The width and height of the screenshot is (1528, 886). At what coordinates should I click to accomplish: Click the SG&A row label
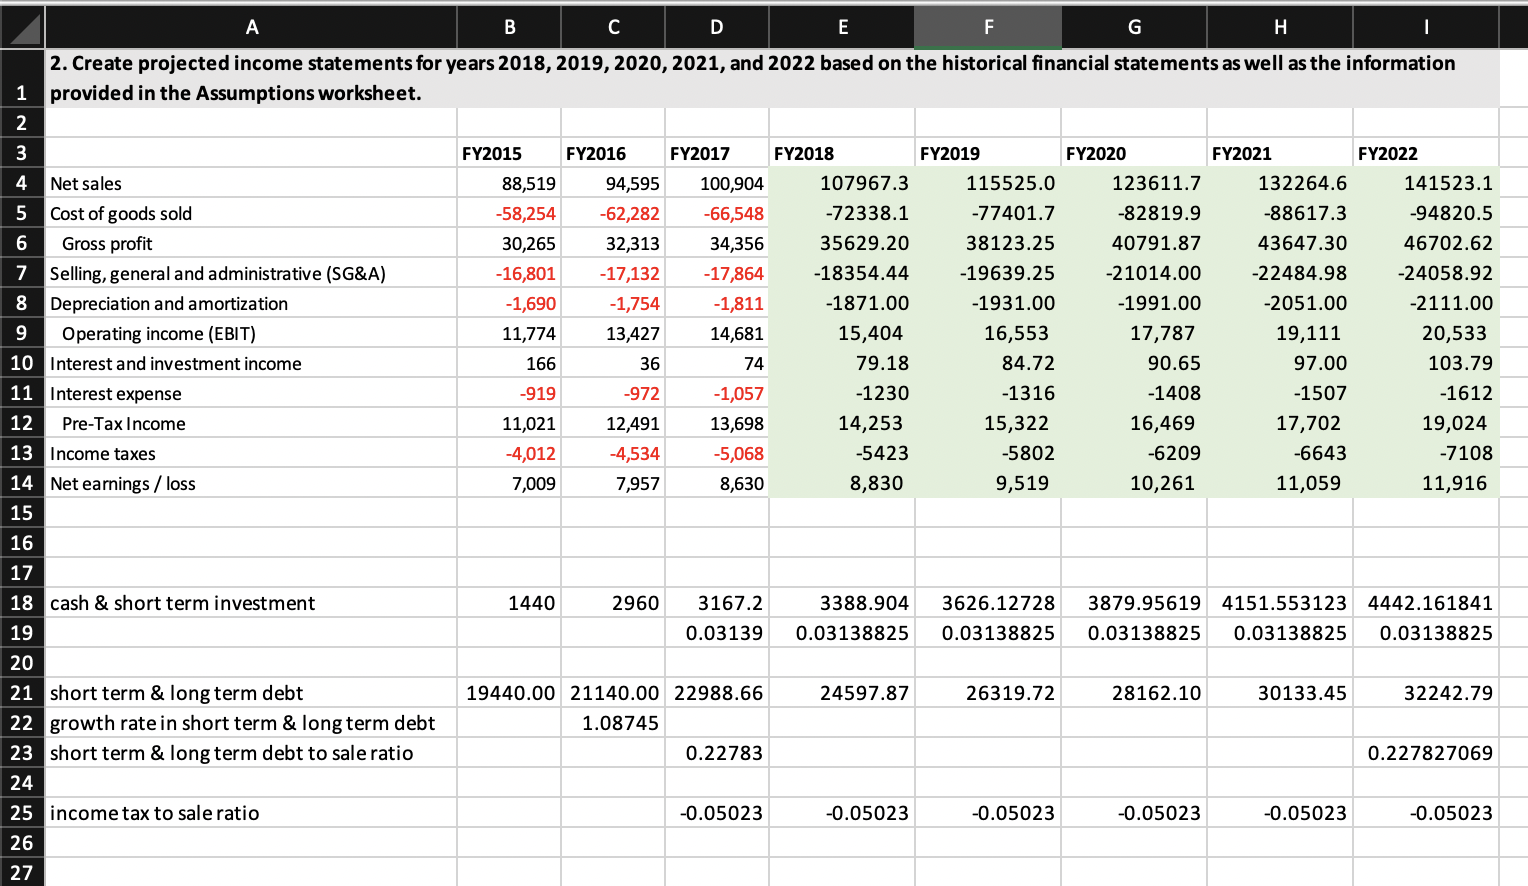click(x=218, y=274)
